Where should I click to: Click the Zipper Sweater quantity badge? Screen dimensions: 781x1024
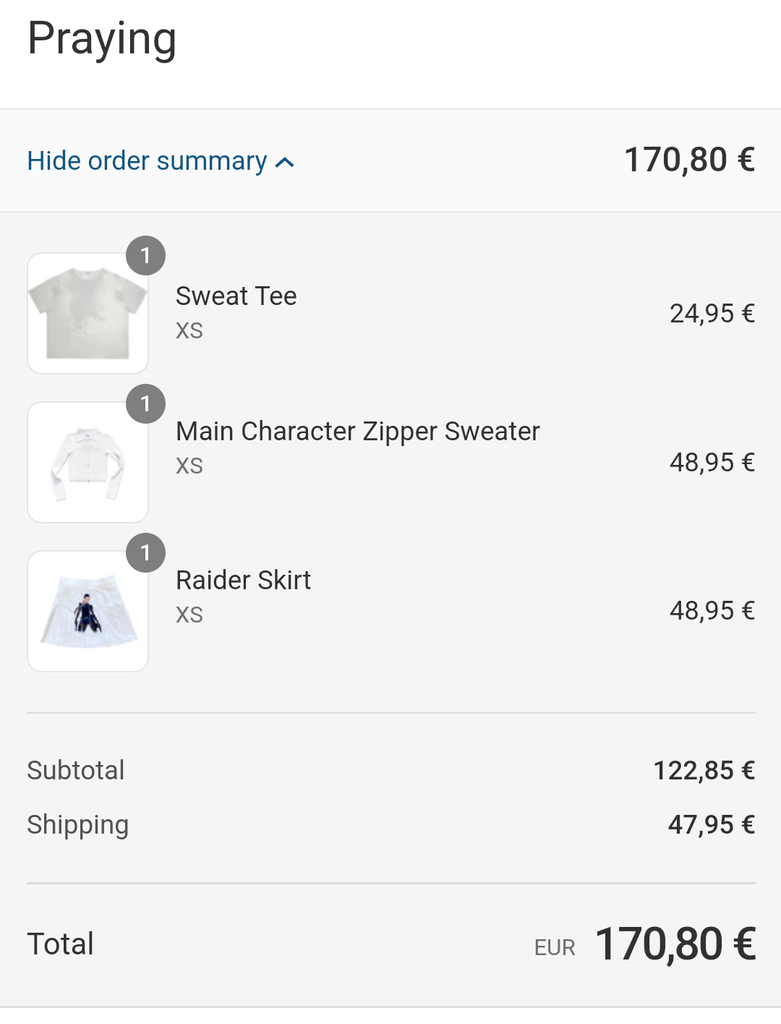pyautogui.click(x=146, y=404)
